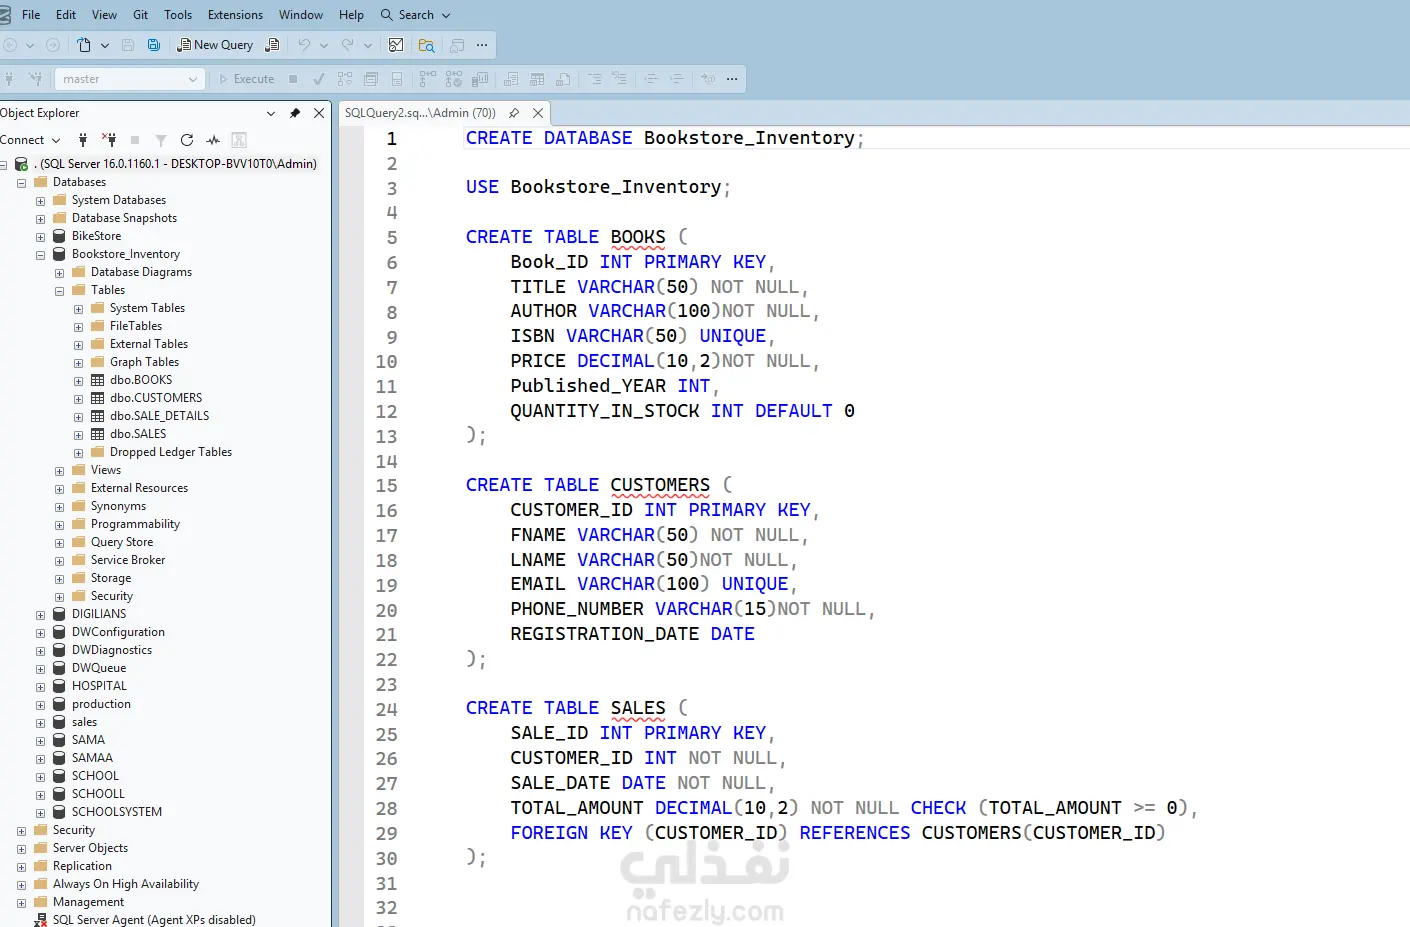This screenshot has height=927, width=1410.
Task: Expand the HOSPITAL database node
Action: pyautogui.click(x=40, y=687)
